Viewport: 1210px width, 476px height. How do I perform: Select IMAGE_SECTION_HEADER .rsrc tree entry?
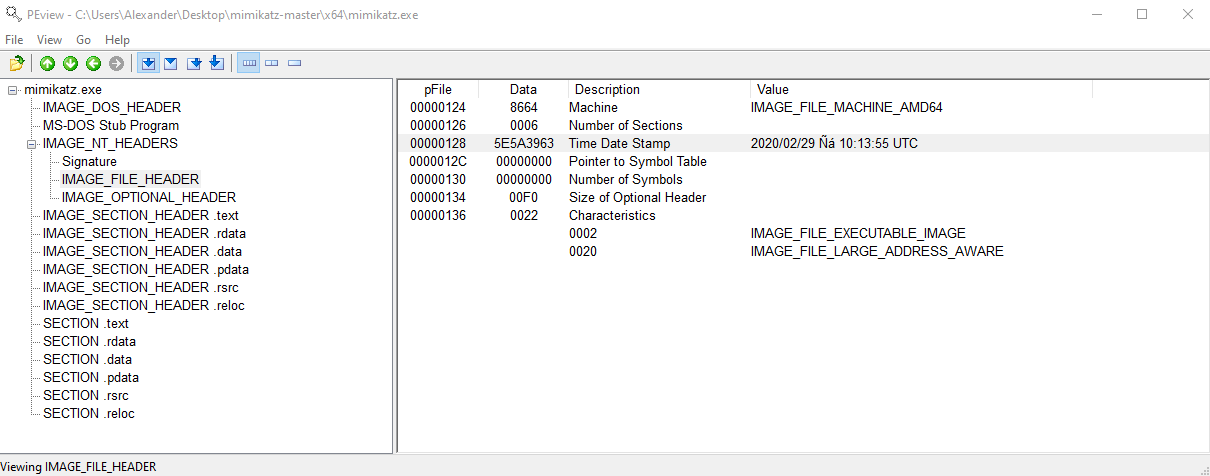tap(141, 287)
